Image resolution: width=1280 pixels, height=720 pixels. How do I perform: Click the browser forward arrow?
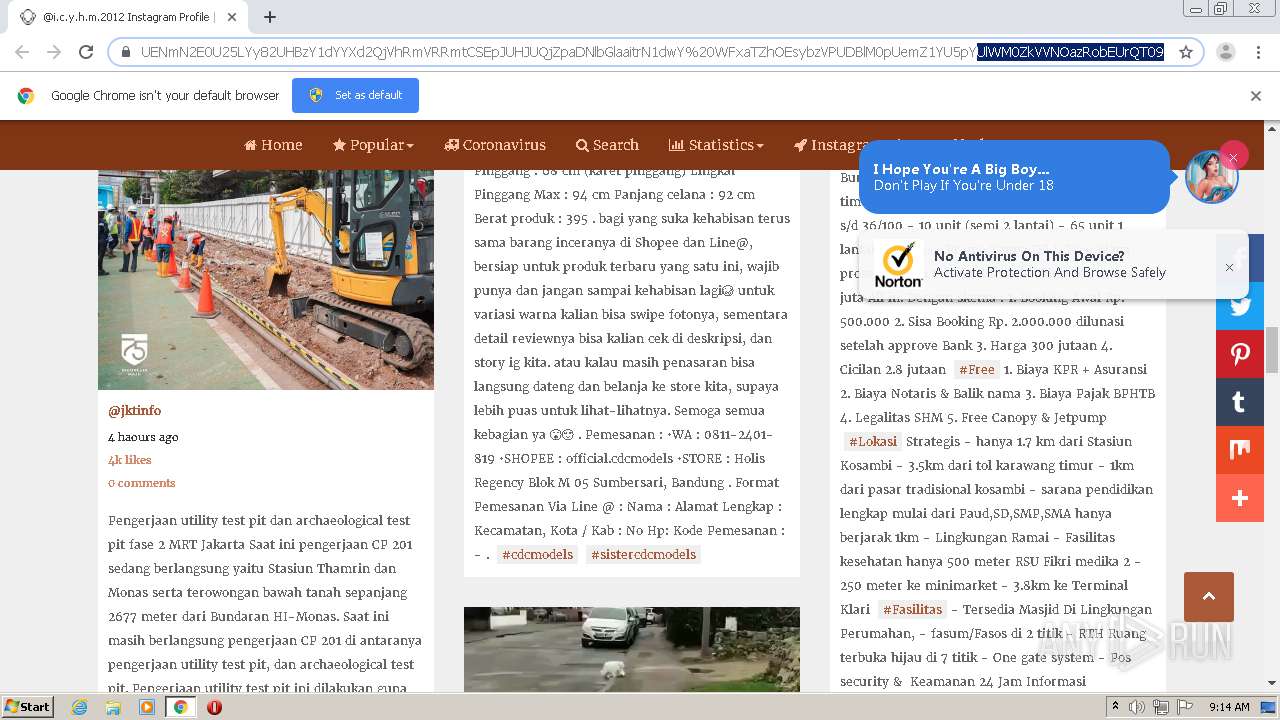pos(54,52)
